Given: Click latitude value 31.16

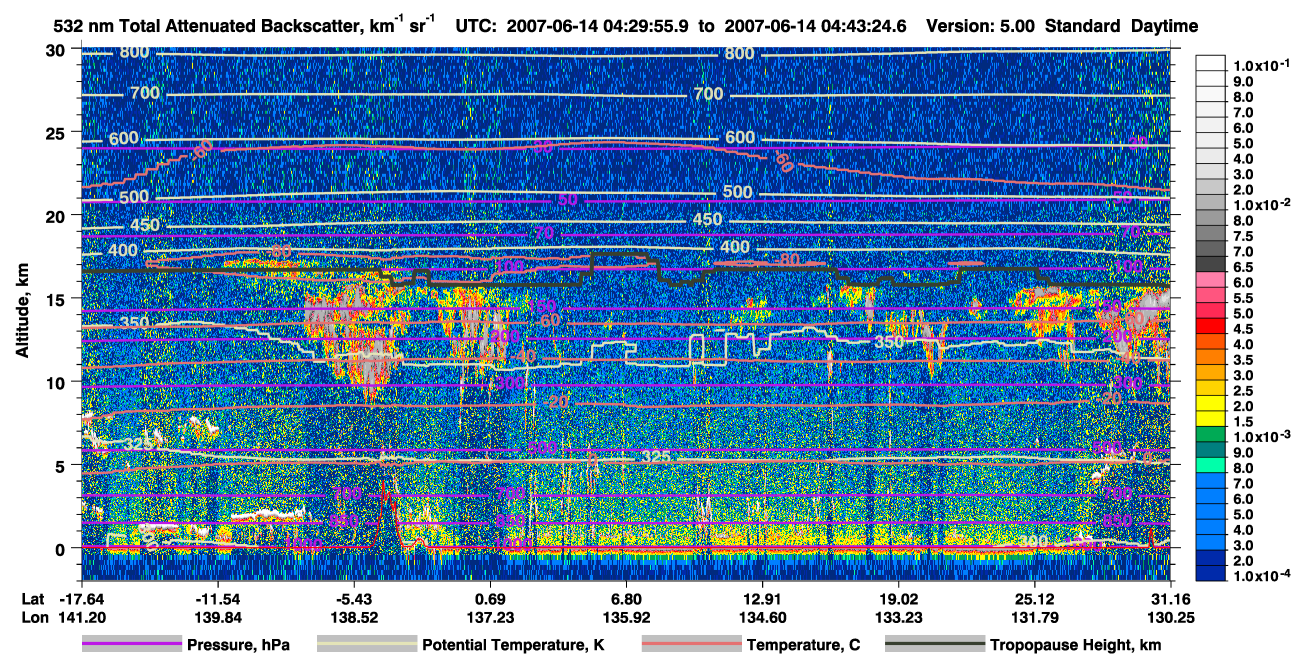Looking at the screenshot, I should tap(1169, 598).
